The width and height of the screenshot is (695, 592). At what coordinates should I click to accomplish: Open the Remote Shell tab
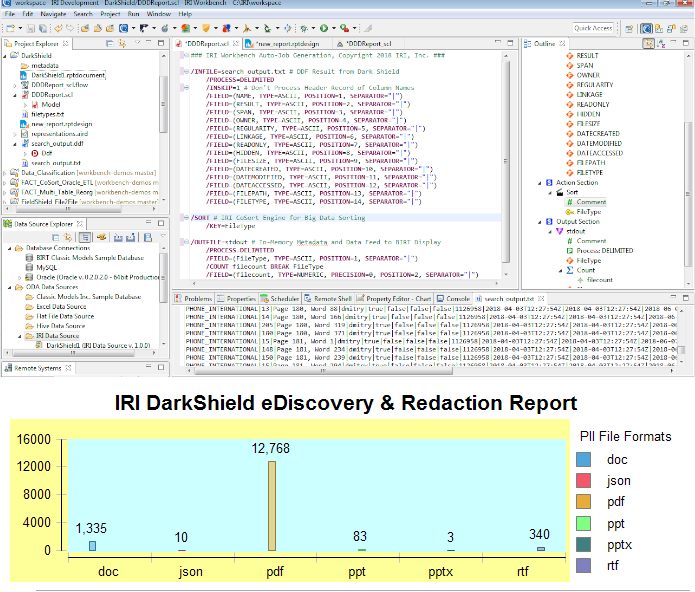click(x=328, y=299)
